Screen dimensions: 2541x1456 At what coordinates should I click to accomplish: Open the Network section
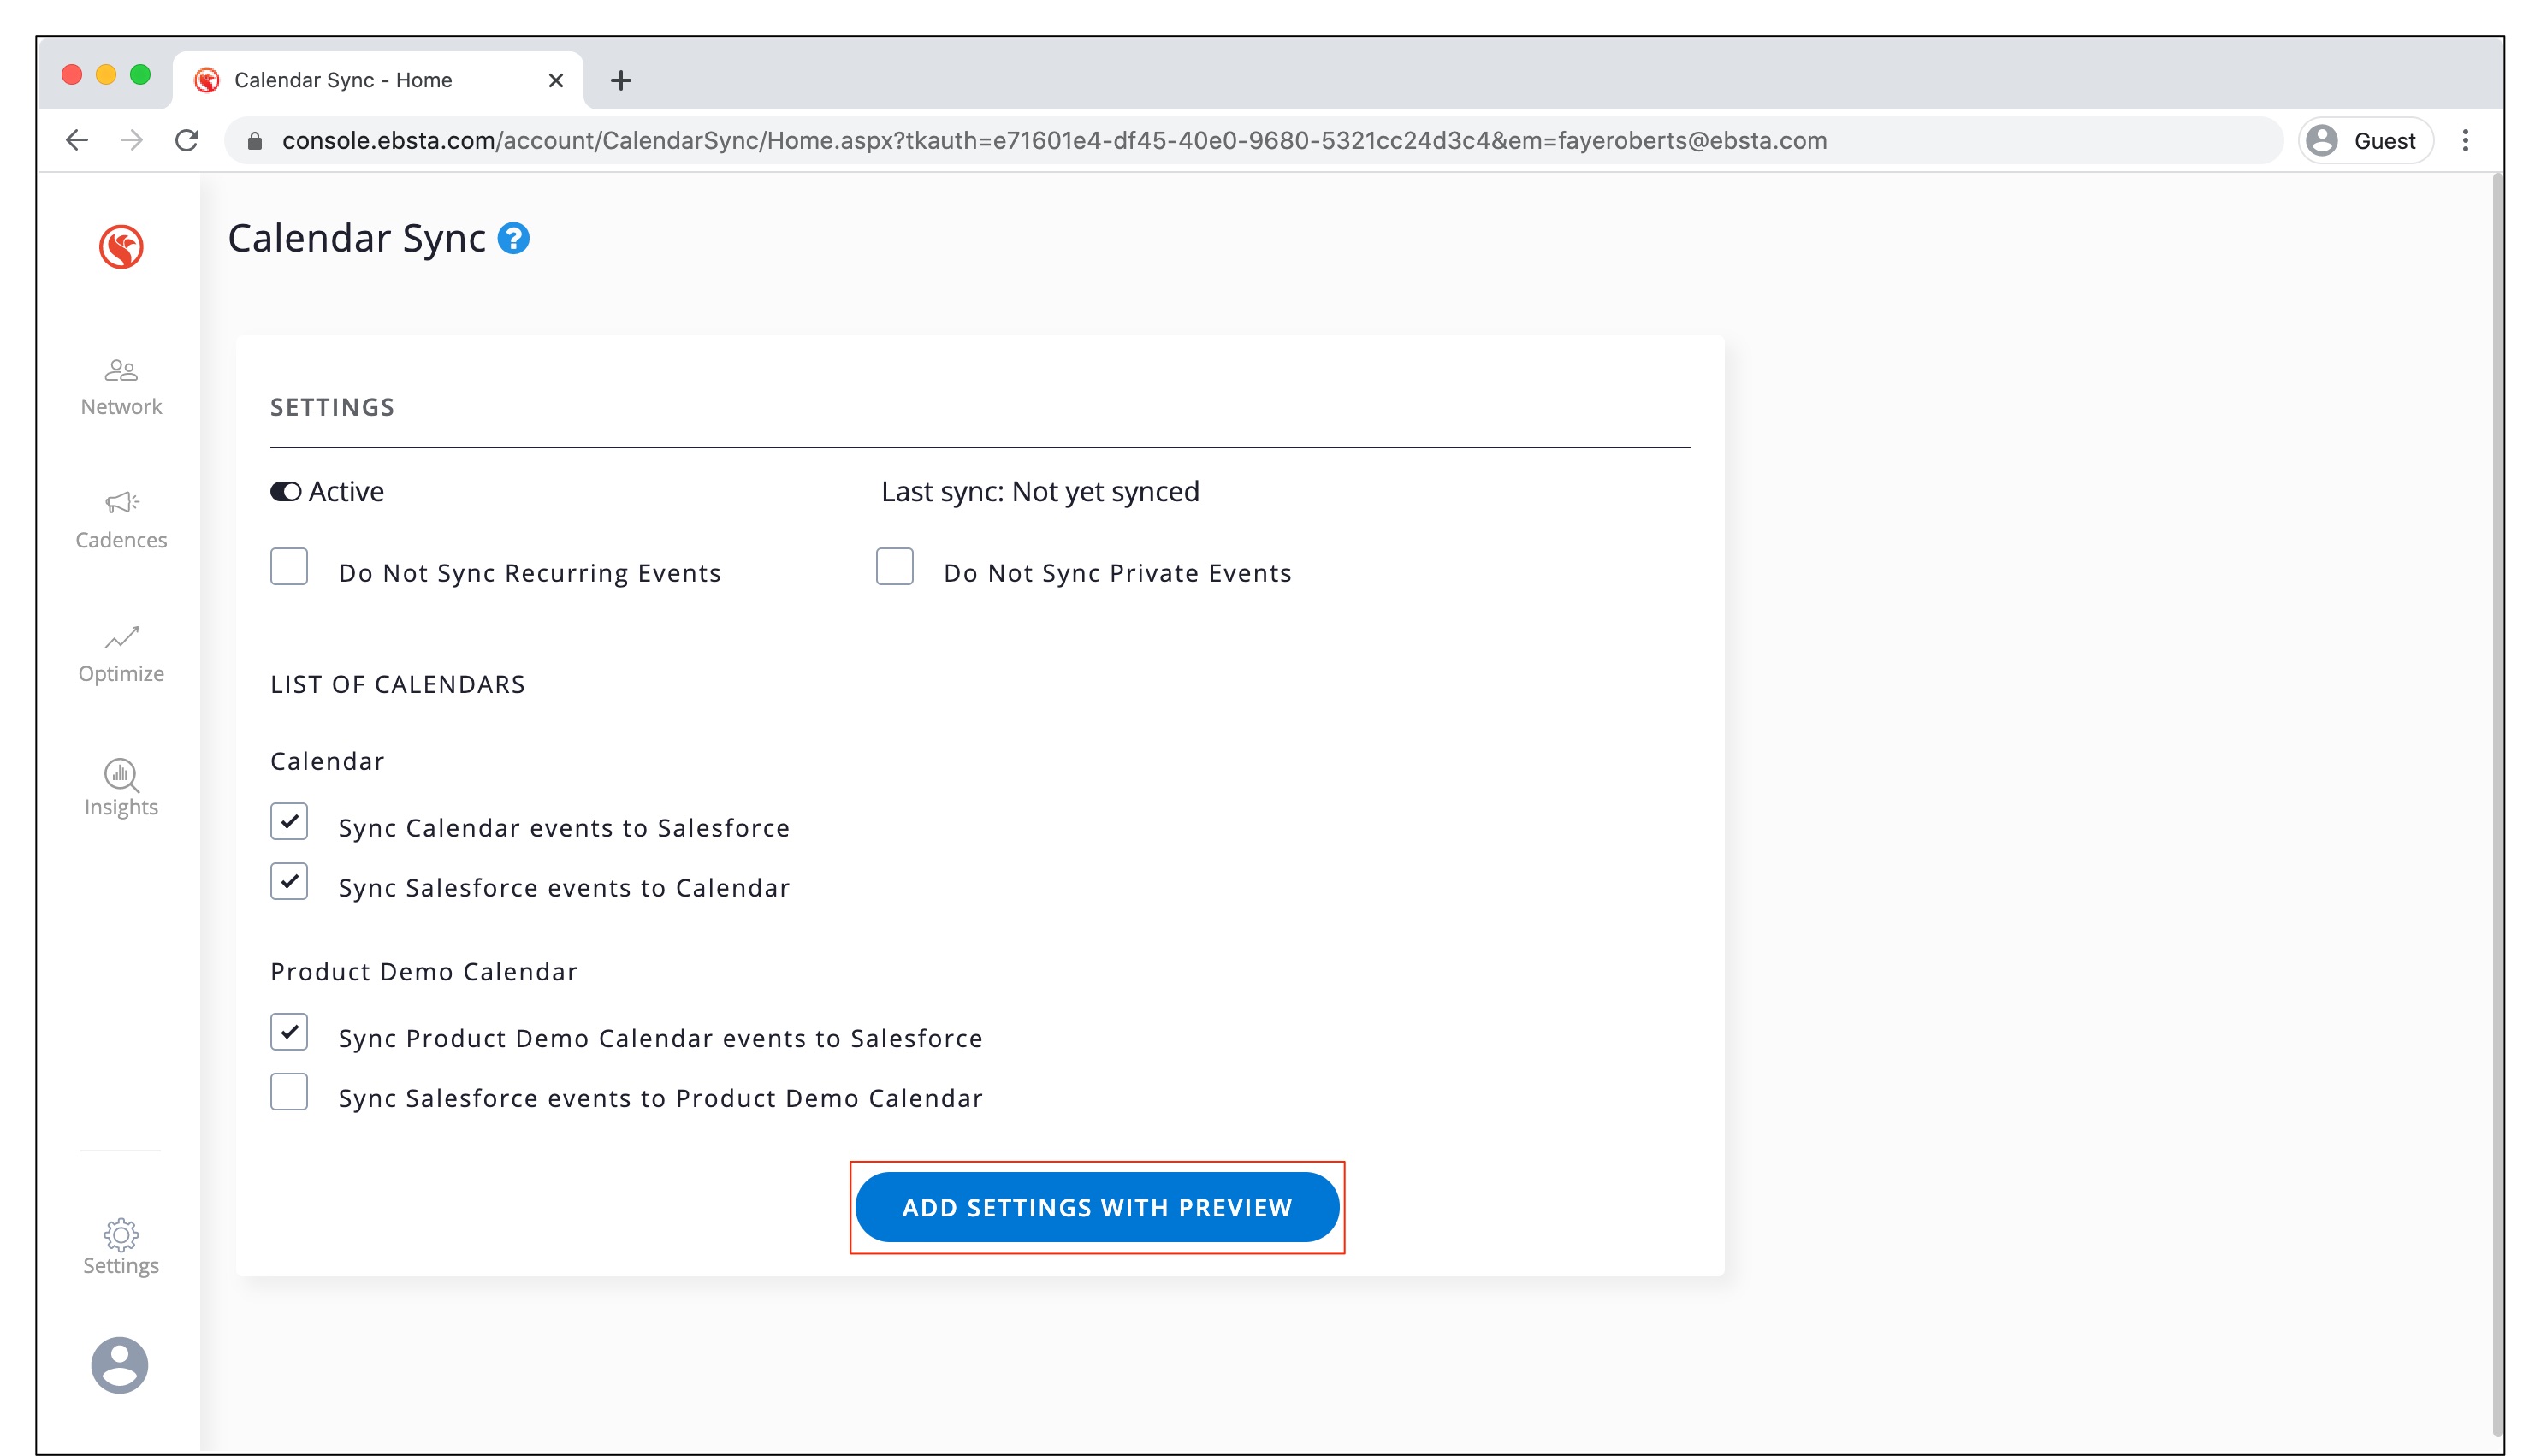pos(121,386)
